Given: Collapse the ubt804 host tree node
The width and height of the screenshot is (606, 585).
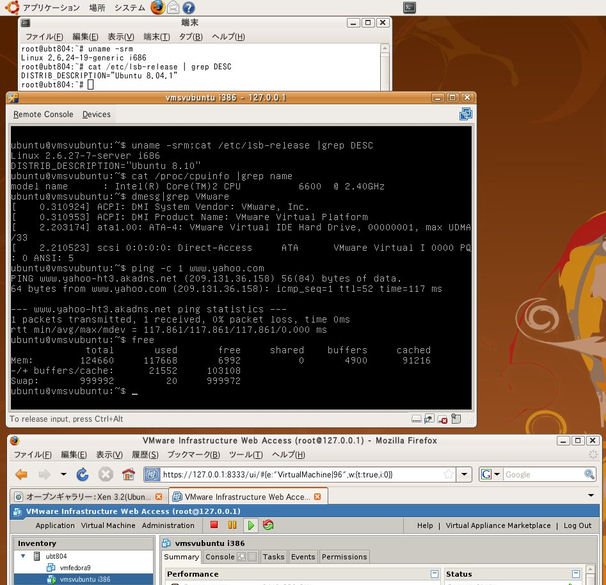Looking at the screenshot, I should [23, 556].
